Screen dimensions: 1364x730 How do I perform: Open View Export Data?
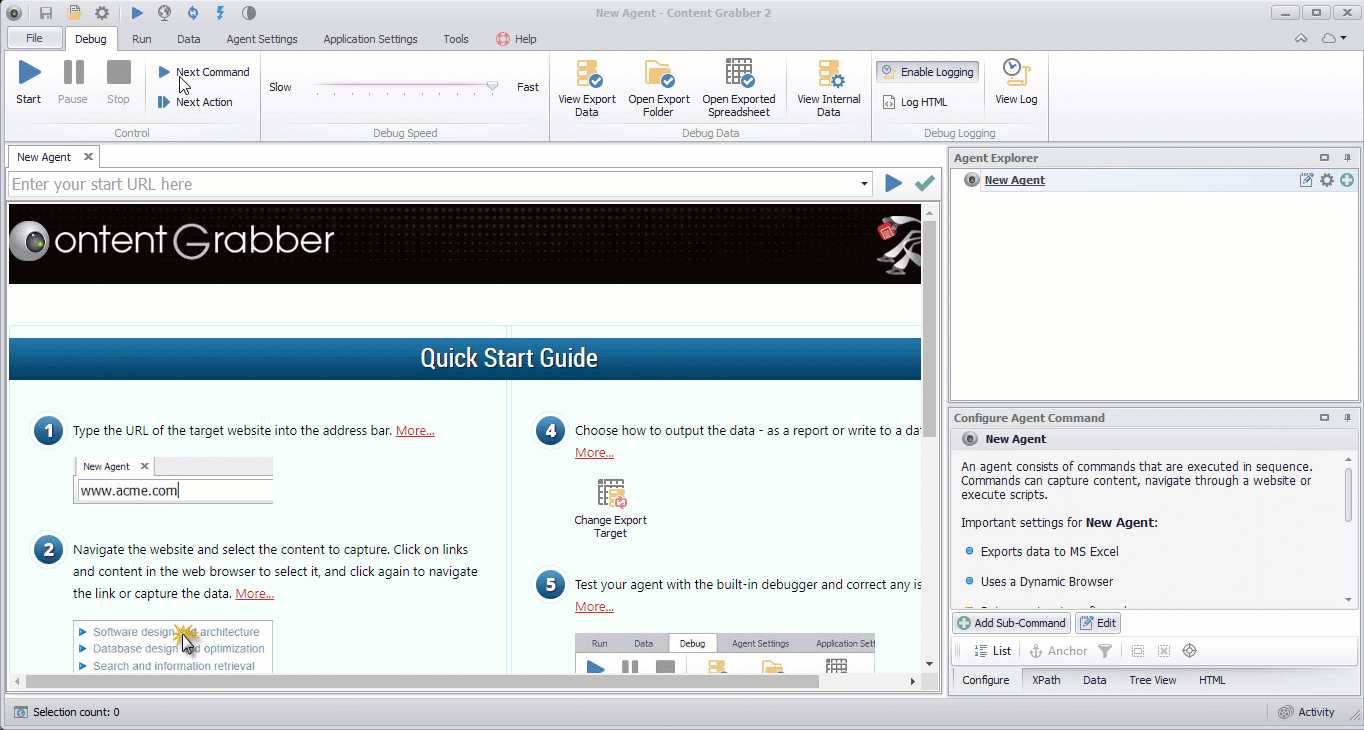587,75
